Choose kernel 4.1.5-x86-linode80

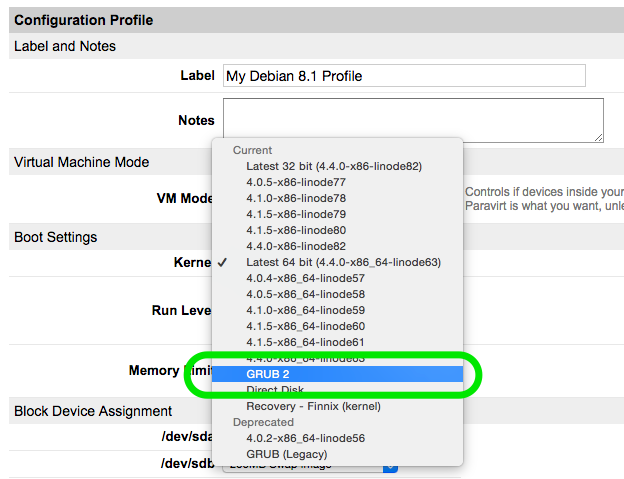(296, 230)
